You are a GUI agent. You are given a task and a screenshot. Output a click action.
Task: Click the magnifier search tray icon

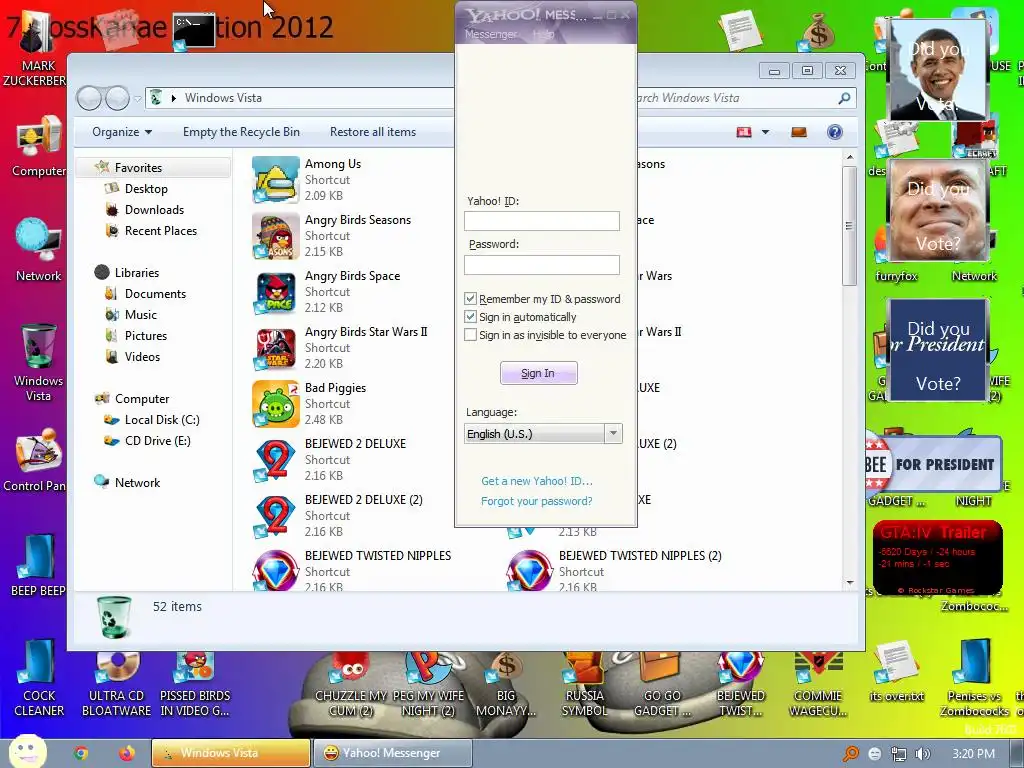(851, 754)
